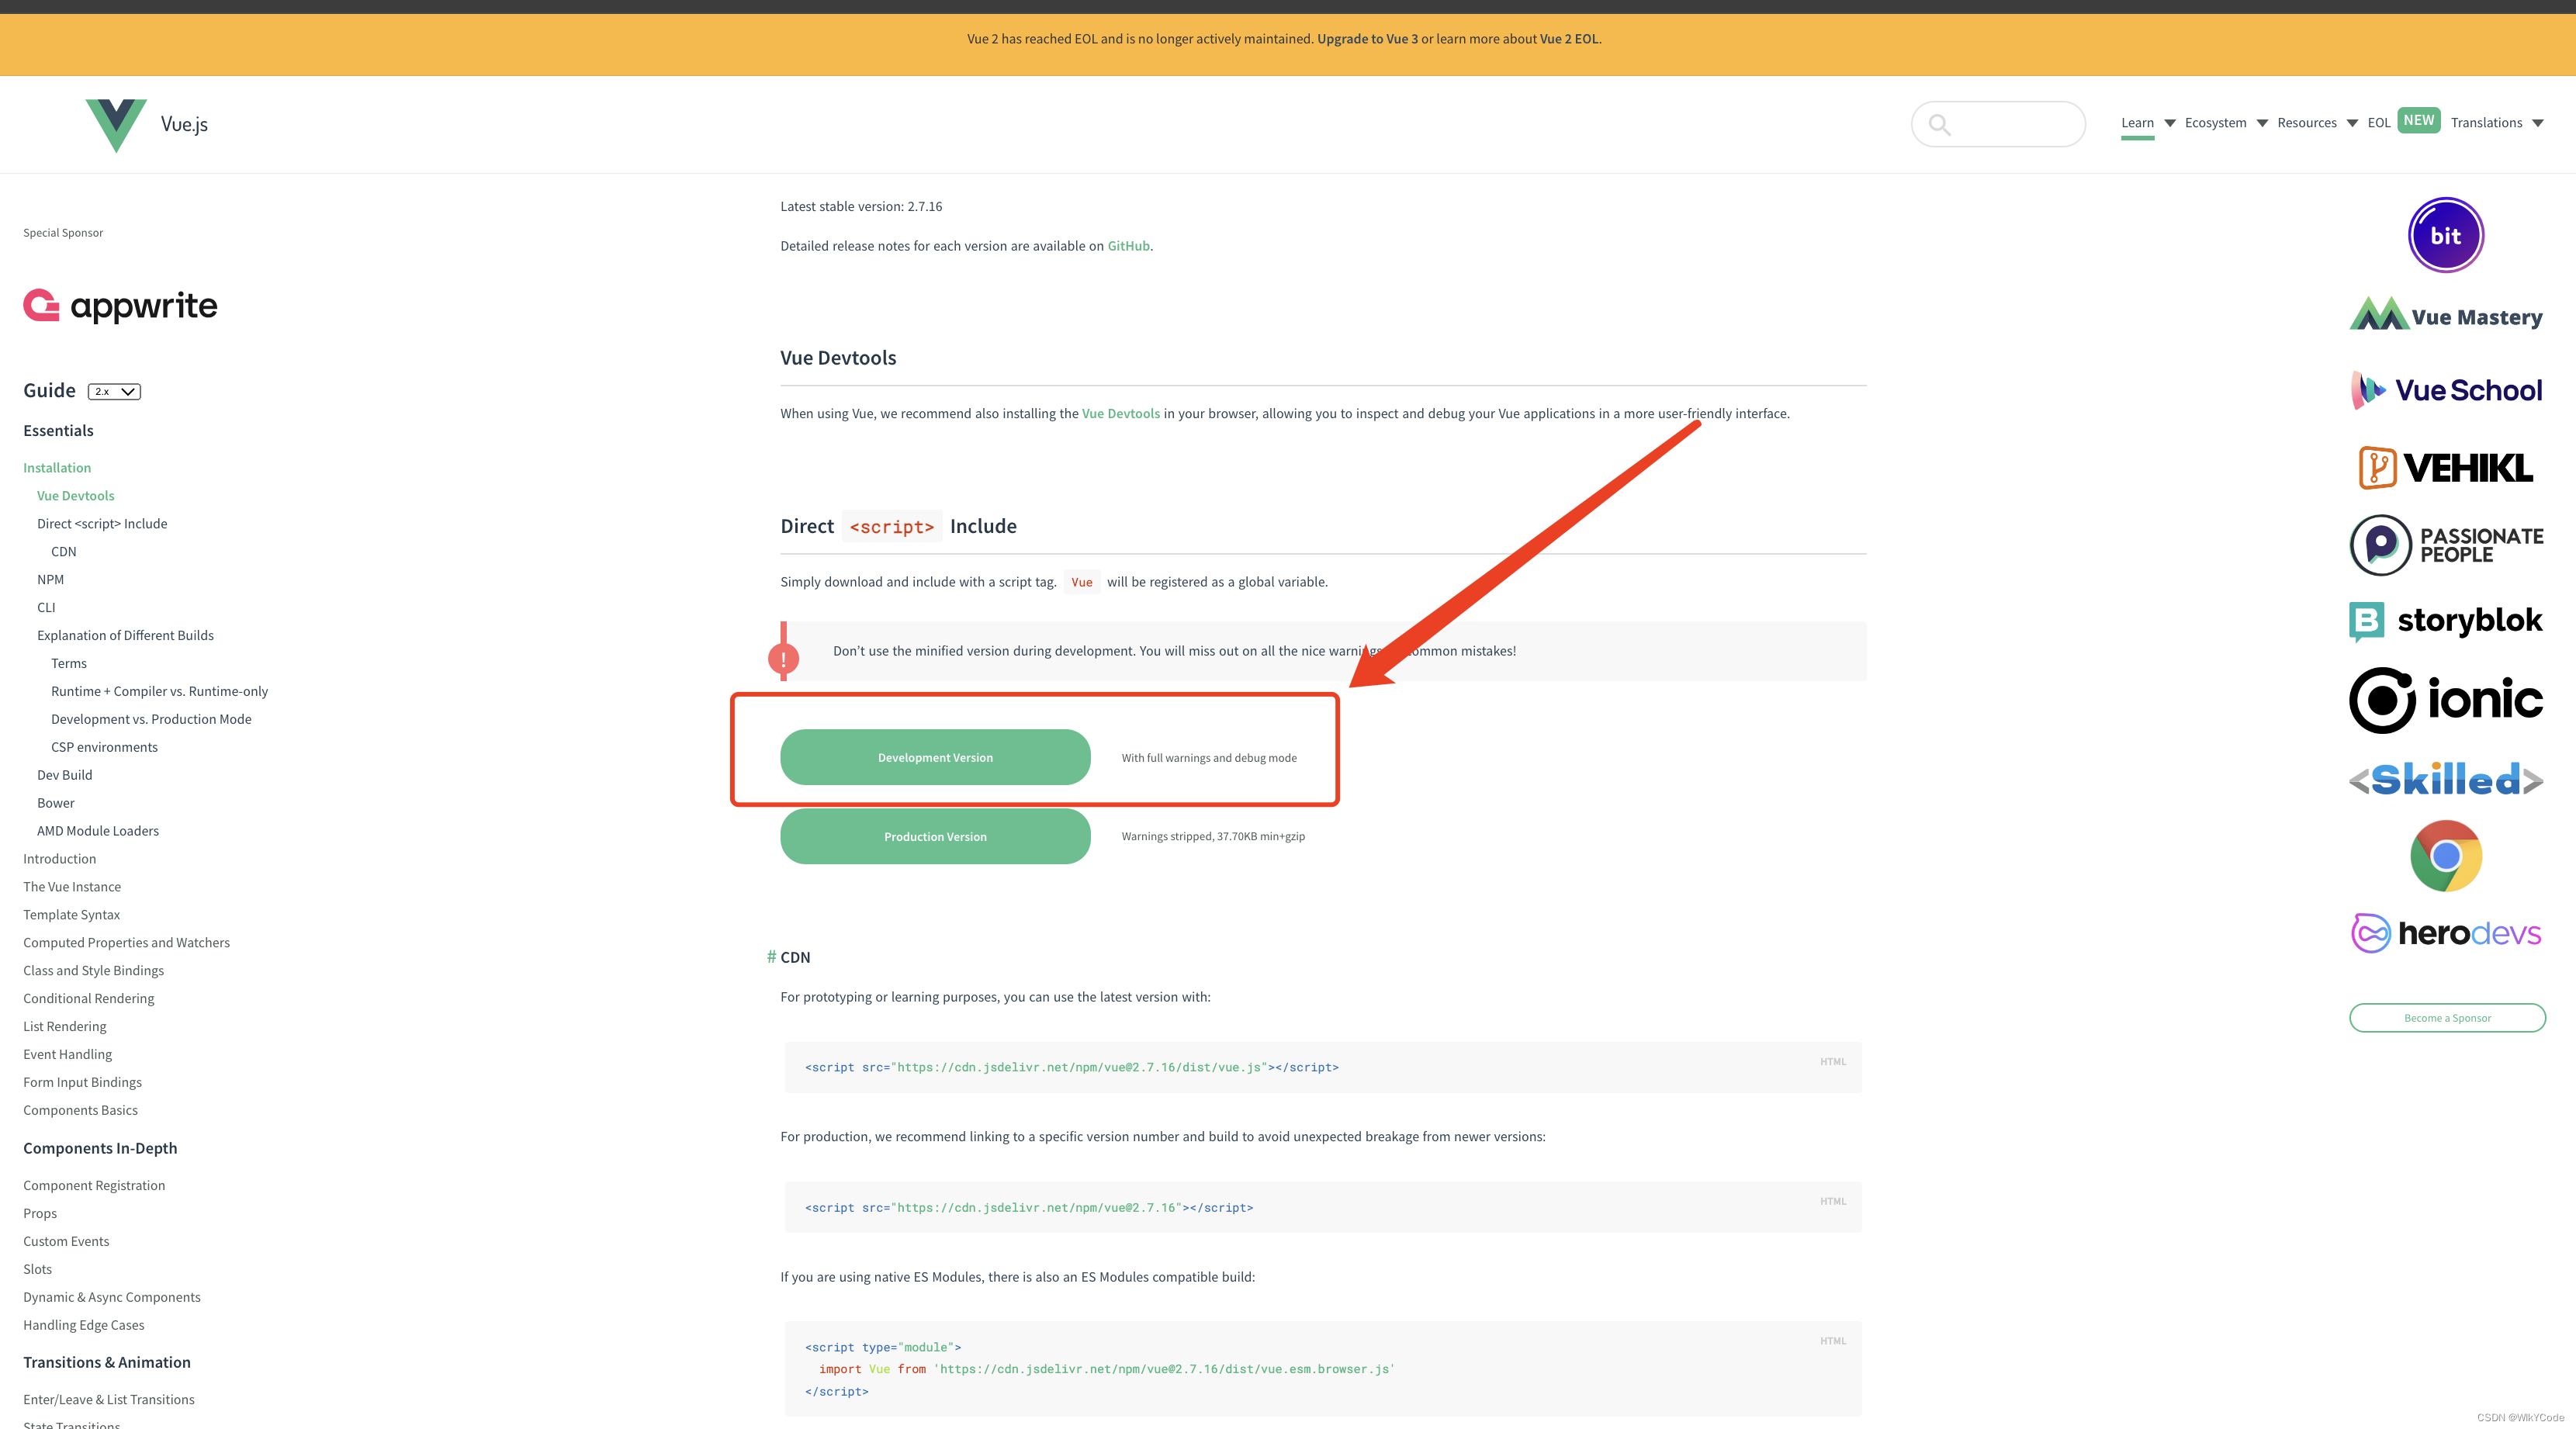The height and width of the screenshot is (1429, 2576).
Task: Open the Learn dropdown menu
Action: [x=2147, y=123]
